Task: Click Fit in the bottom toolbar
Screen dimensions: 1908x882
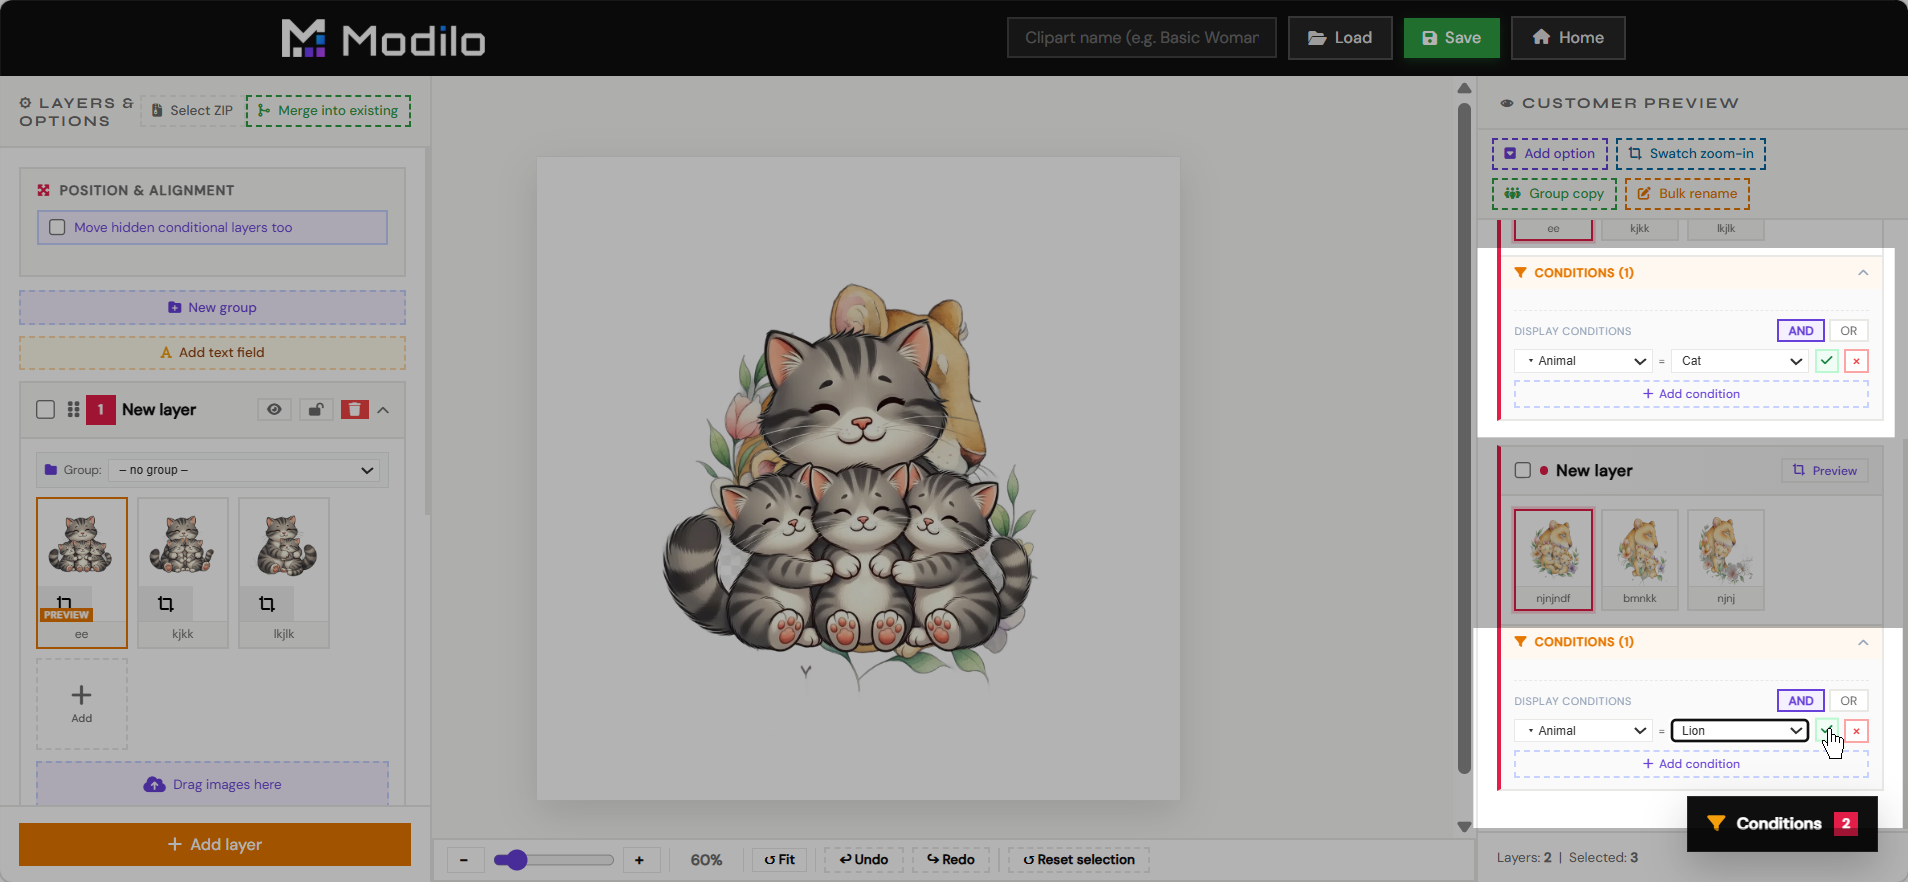Action: click(x=780, y=860)
